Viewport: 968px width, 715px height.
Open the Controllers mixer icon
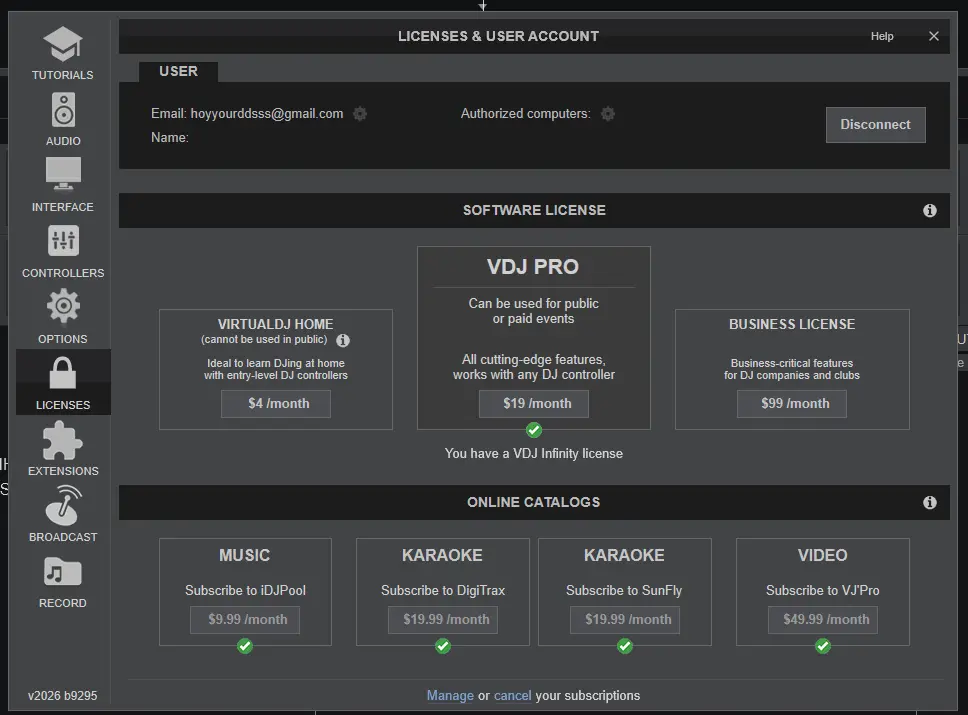pyautogui.click(x=63, y=240)
